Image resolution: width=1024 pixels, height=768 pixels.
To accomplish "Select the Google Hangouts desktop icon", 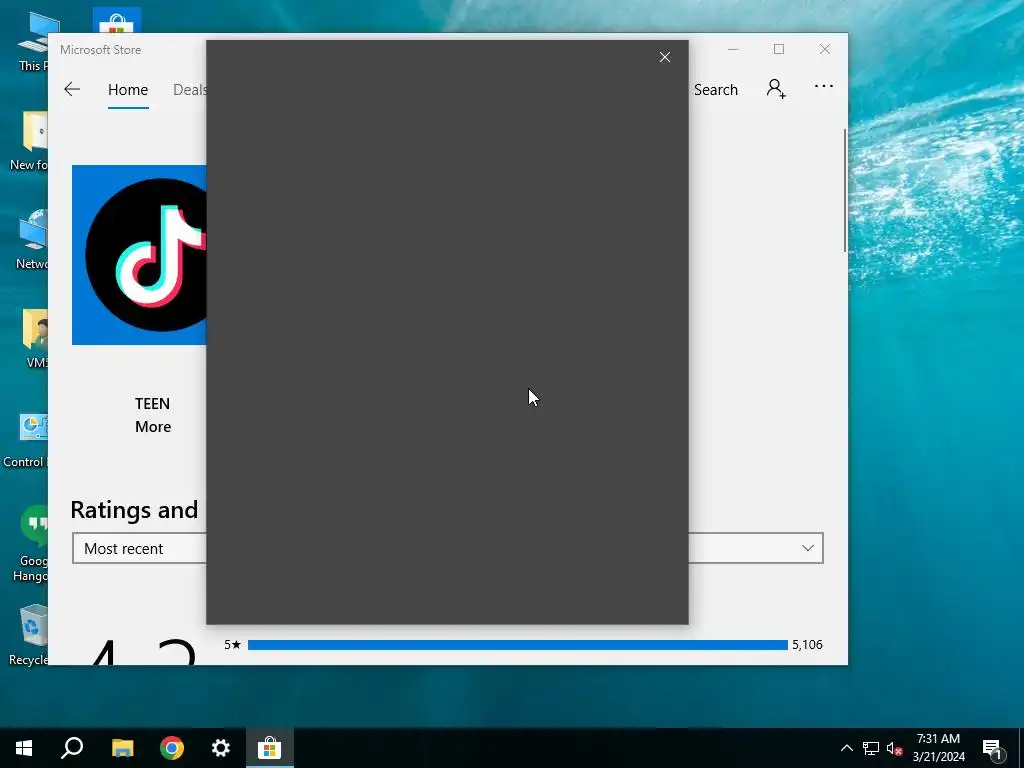I will pyautogui.click(x=29, y=543).
